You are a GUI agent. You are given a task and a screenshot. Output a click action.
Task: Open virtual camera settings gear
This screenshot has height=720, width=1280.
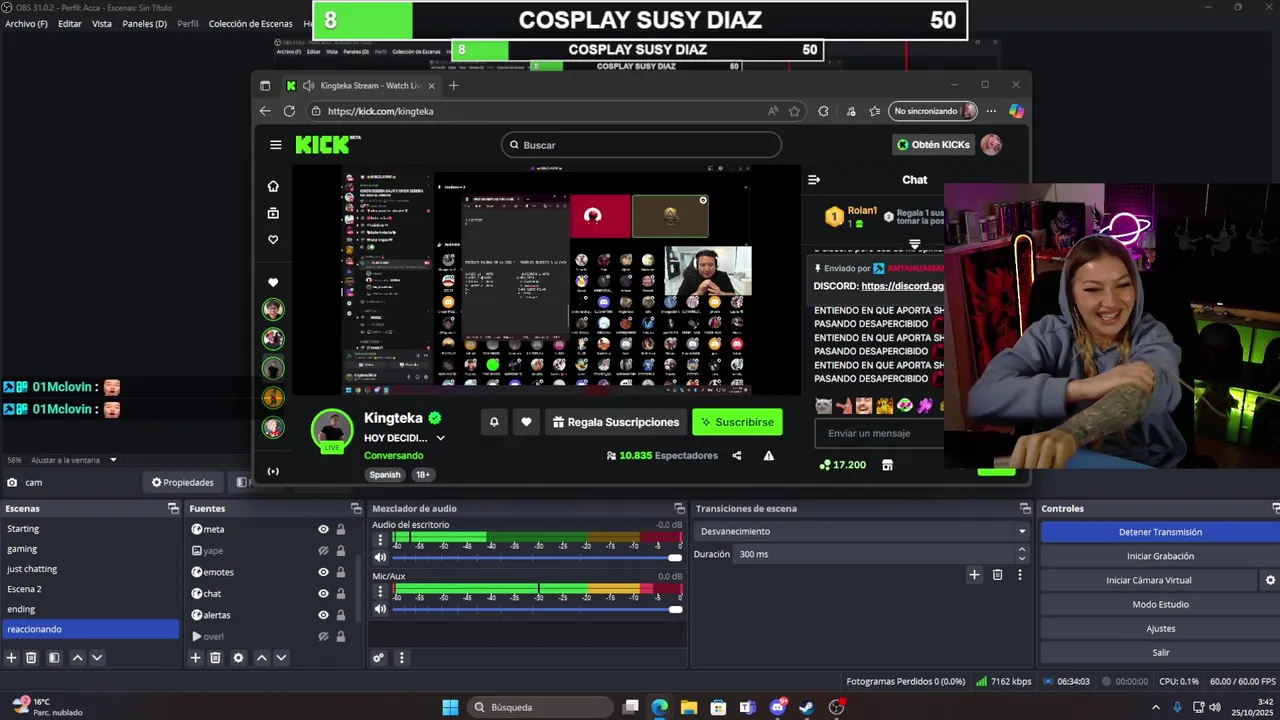(x=1270, y=580)
